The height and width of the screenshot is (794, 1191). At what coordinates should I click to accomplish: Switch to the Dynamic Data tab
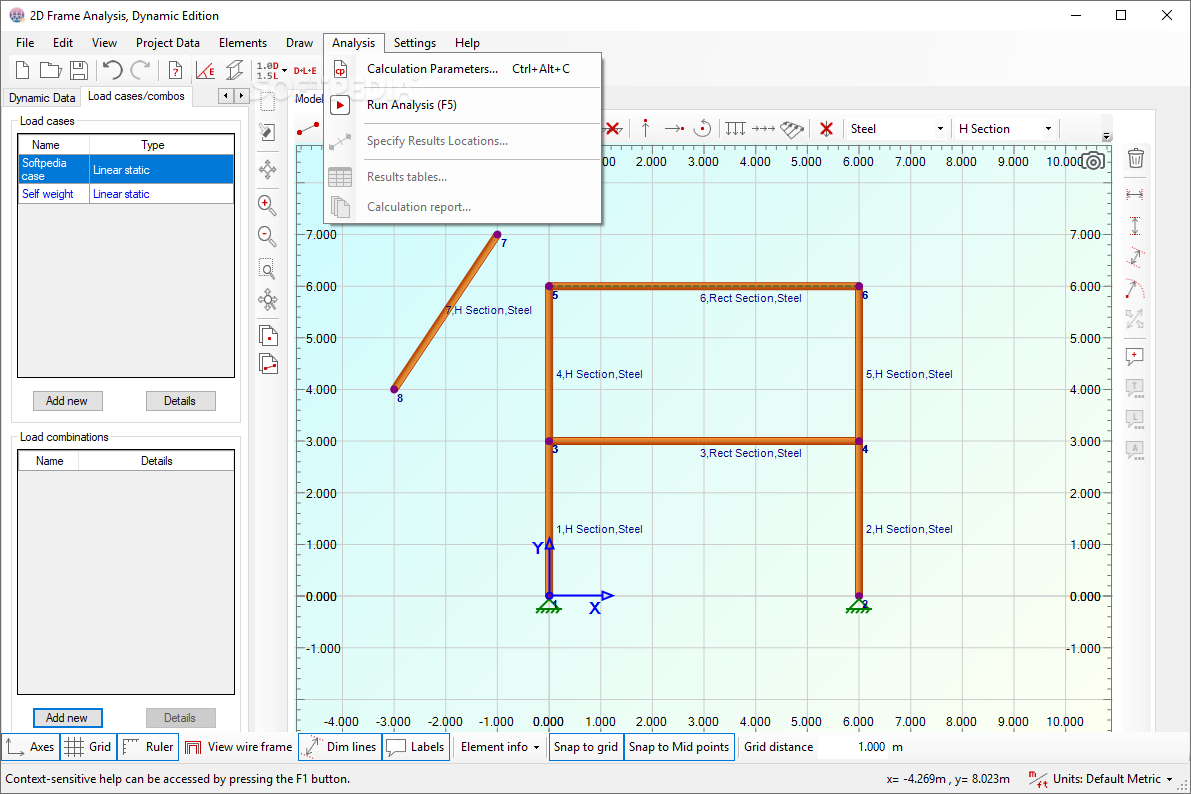[x=43, y=97]
